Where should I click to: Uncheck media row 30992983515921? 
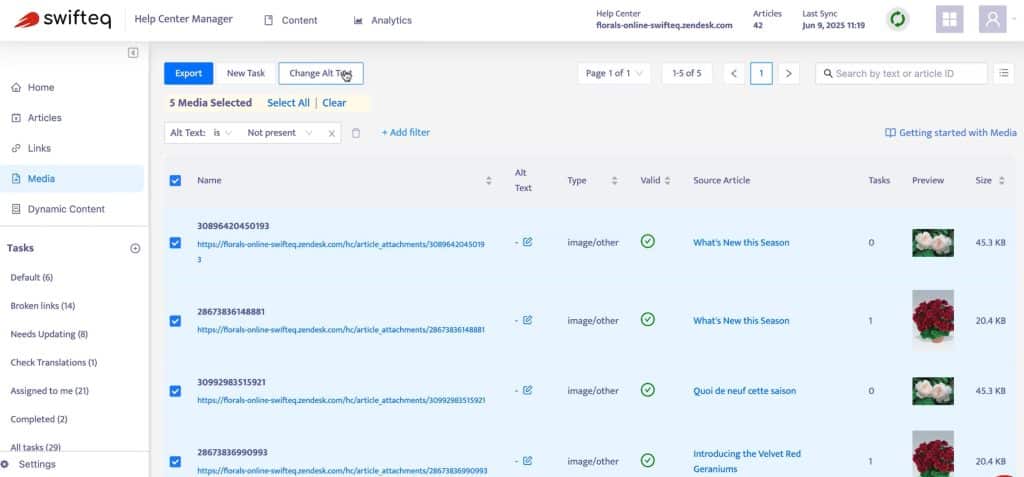[175, 391]
